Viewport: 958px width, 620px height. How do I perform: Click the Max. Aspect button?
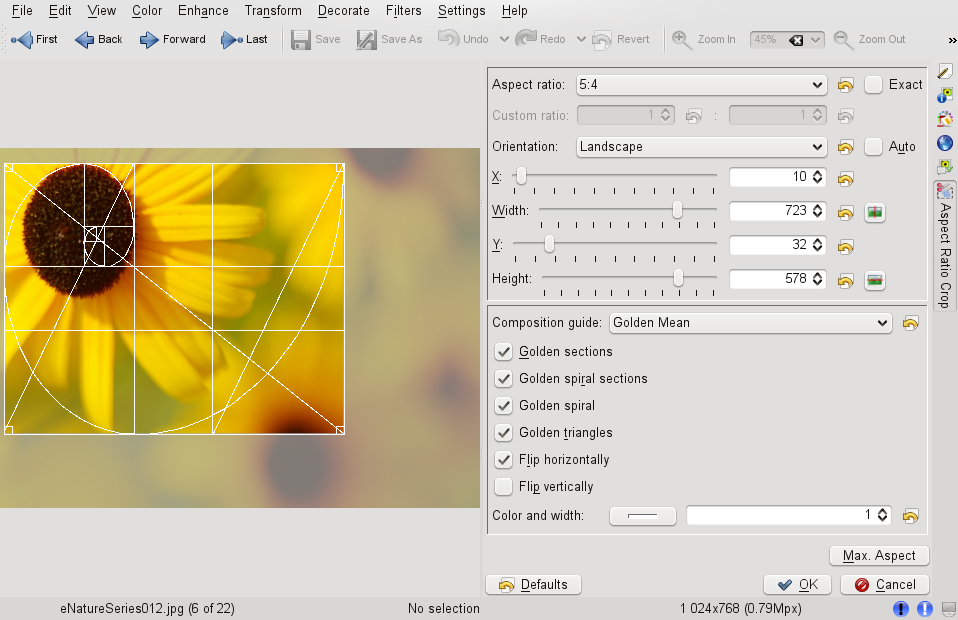click(879, 555)
